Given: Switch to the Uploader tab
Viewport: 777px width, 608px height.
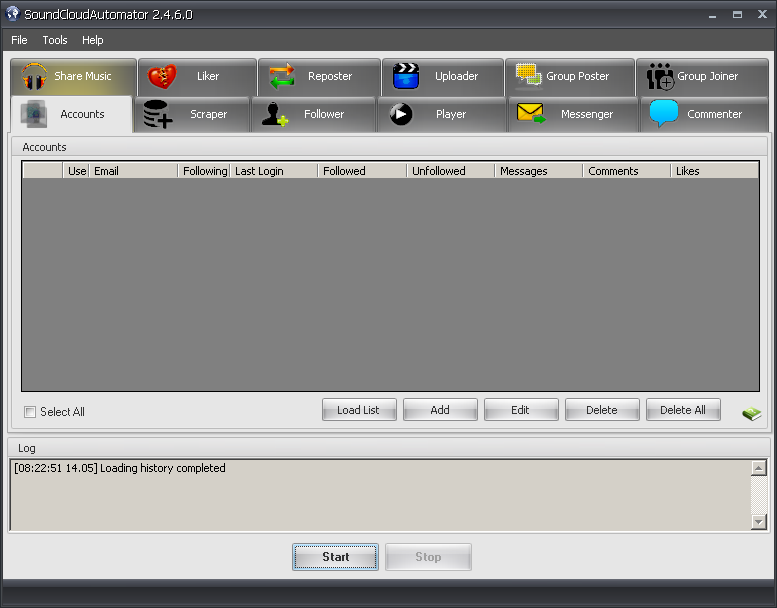Looking at the screenshot, I should (443, 77).
